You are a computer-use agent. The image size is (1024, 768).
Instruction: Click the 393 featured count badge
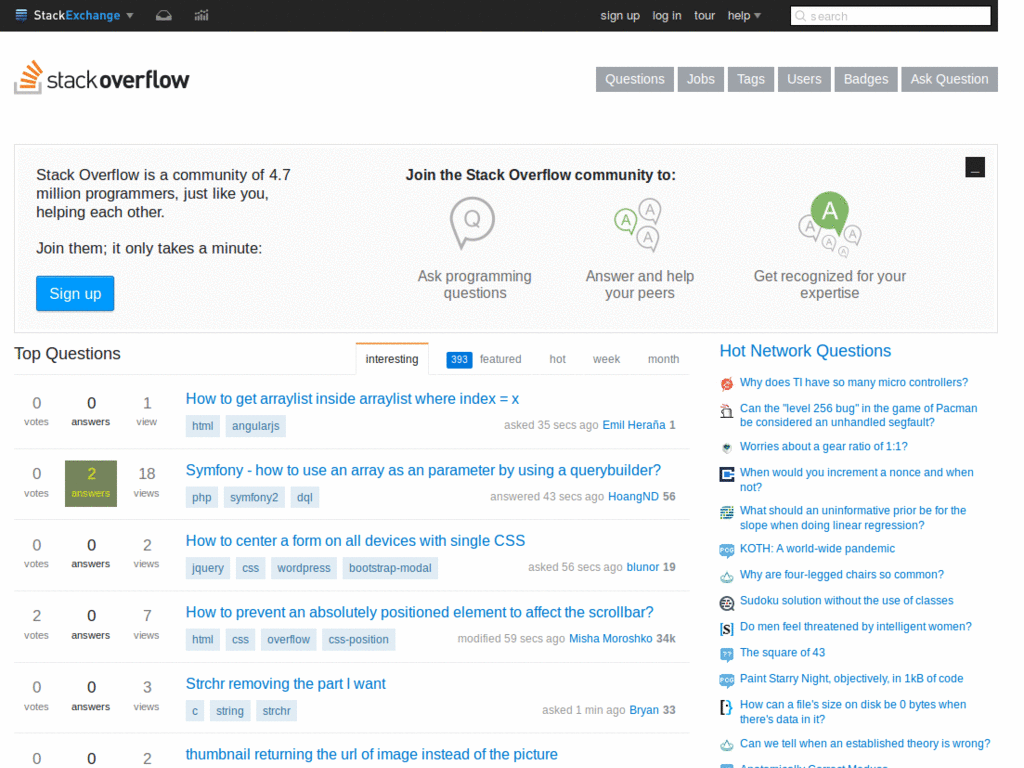459,359
